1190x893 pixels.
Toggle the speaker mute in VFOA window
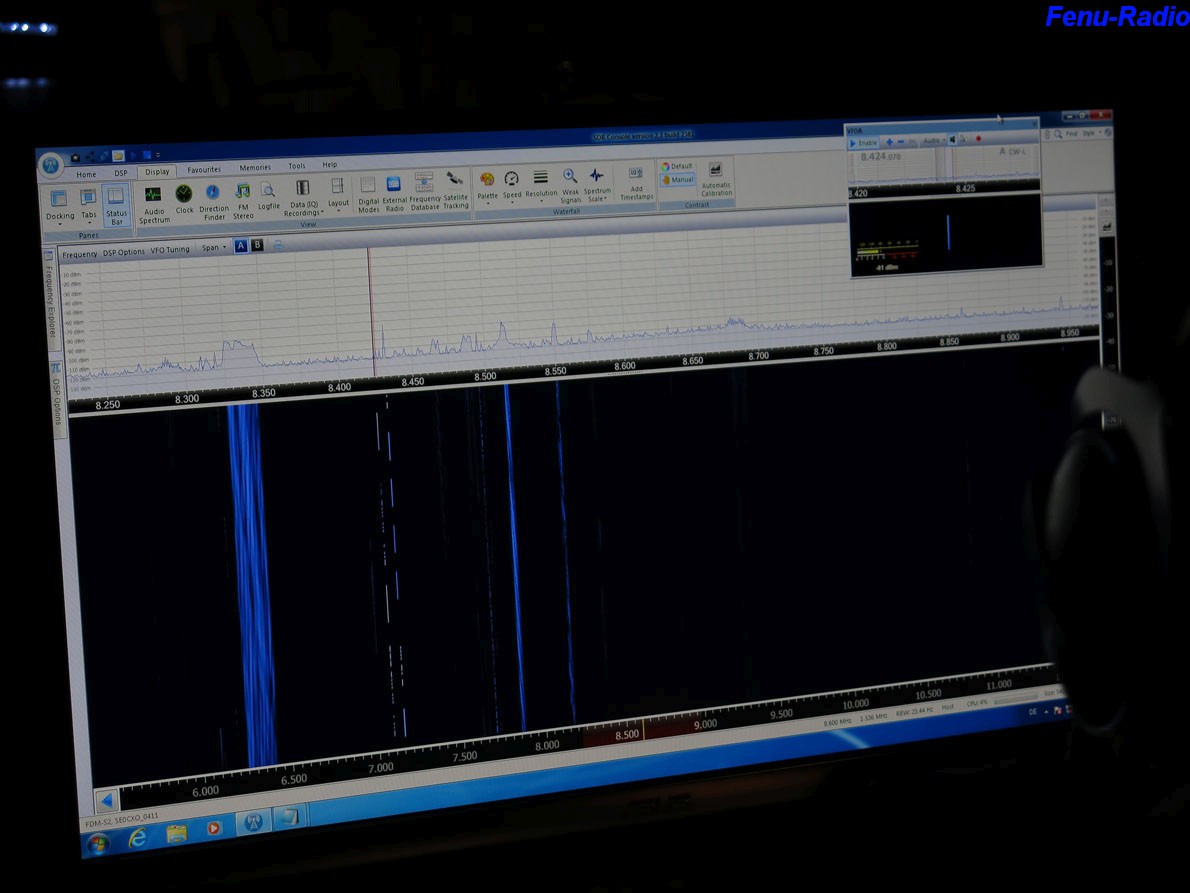[x=952, y=140]
